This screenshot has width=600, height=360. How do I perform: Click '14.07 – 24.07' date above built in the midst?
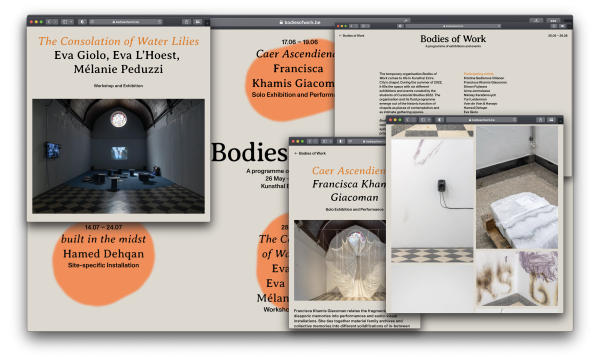point(103,227)
